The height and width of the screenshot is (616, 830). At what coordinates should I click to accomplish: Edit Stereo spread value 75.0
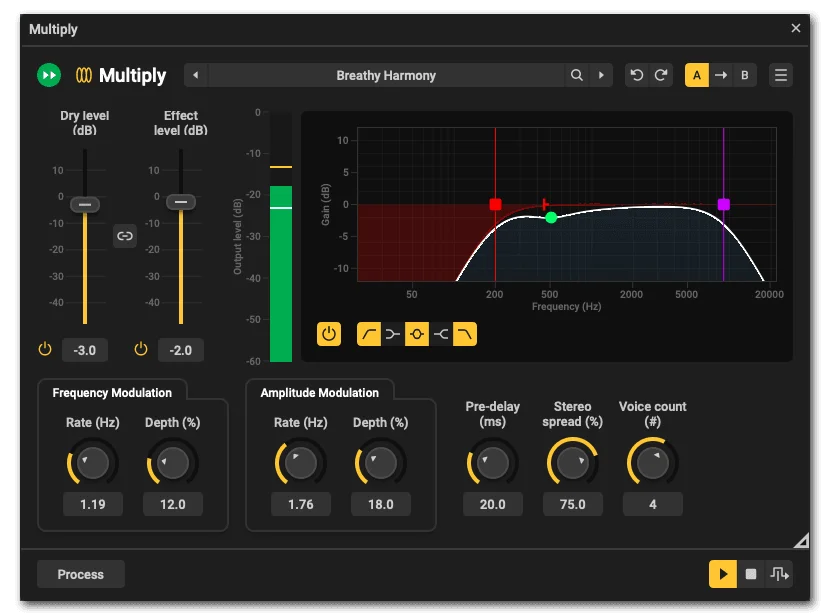pos(573,504)
